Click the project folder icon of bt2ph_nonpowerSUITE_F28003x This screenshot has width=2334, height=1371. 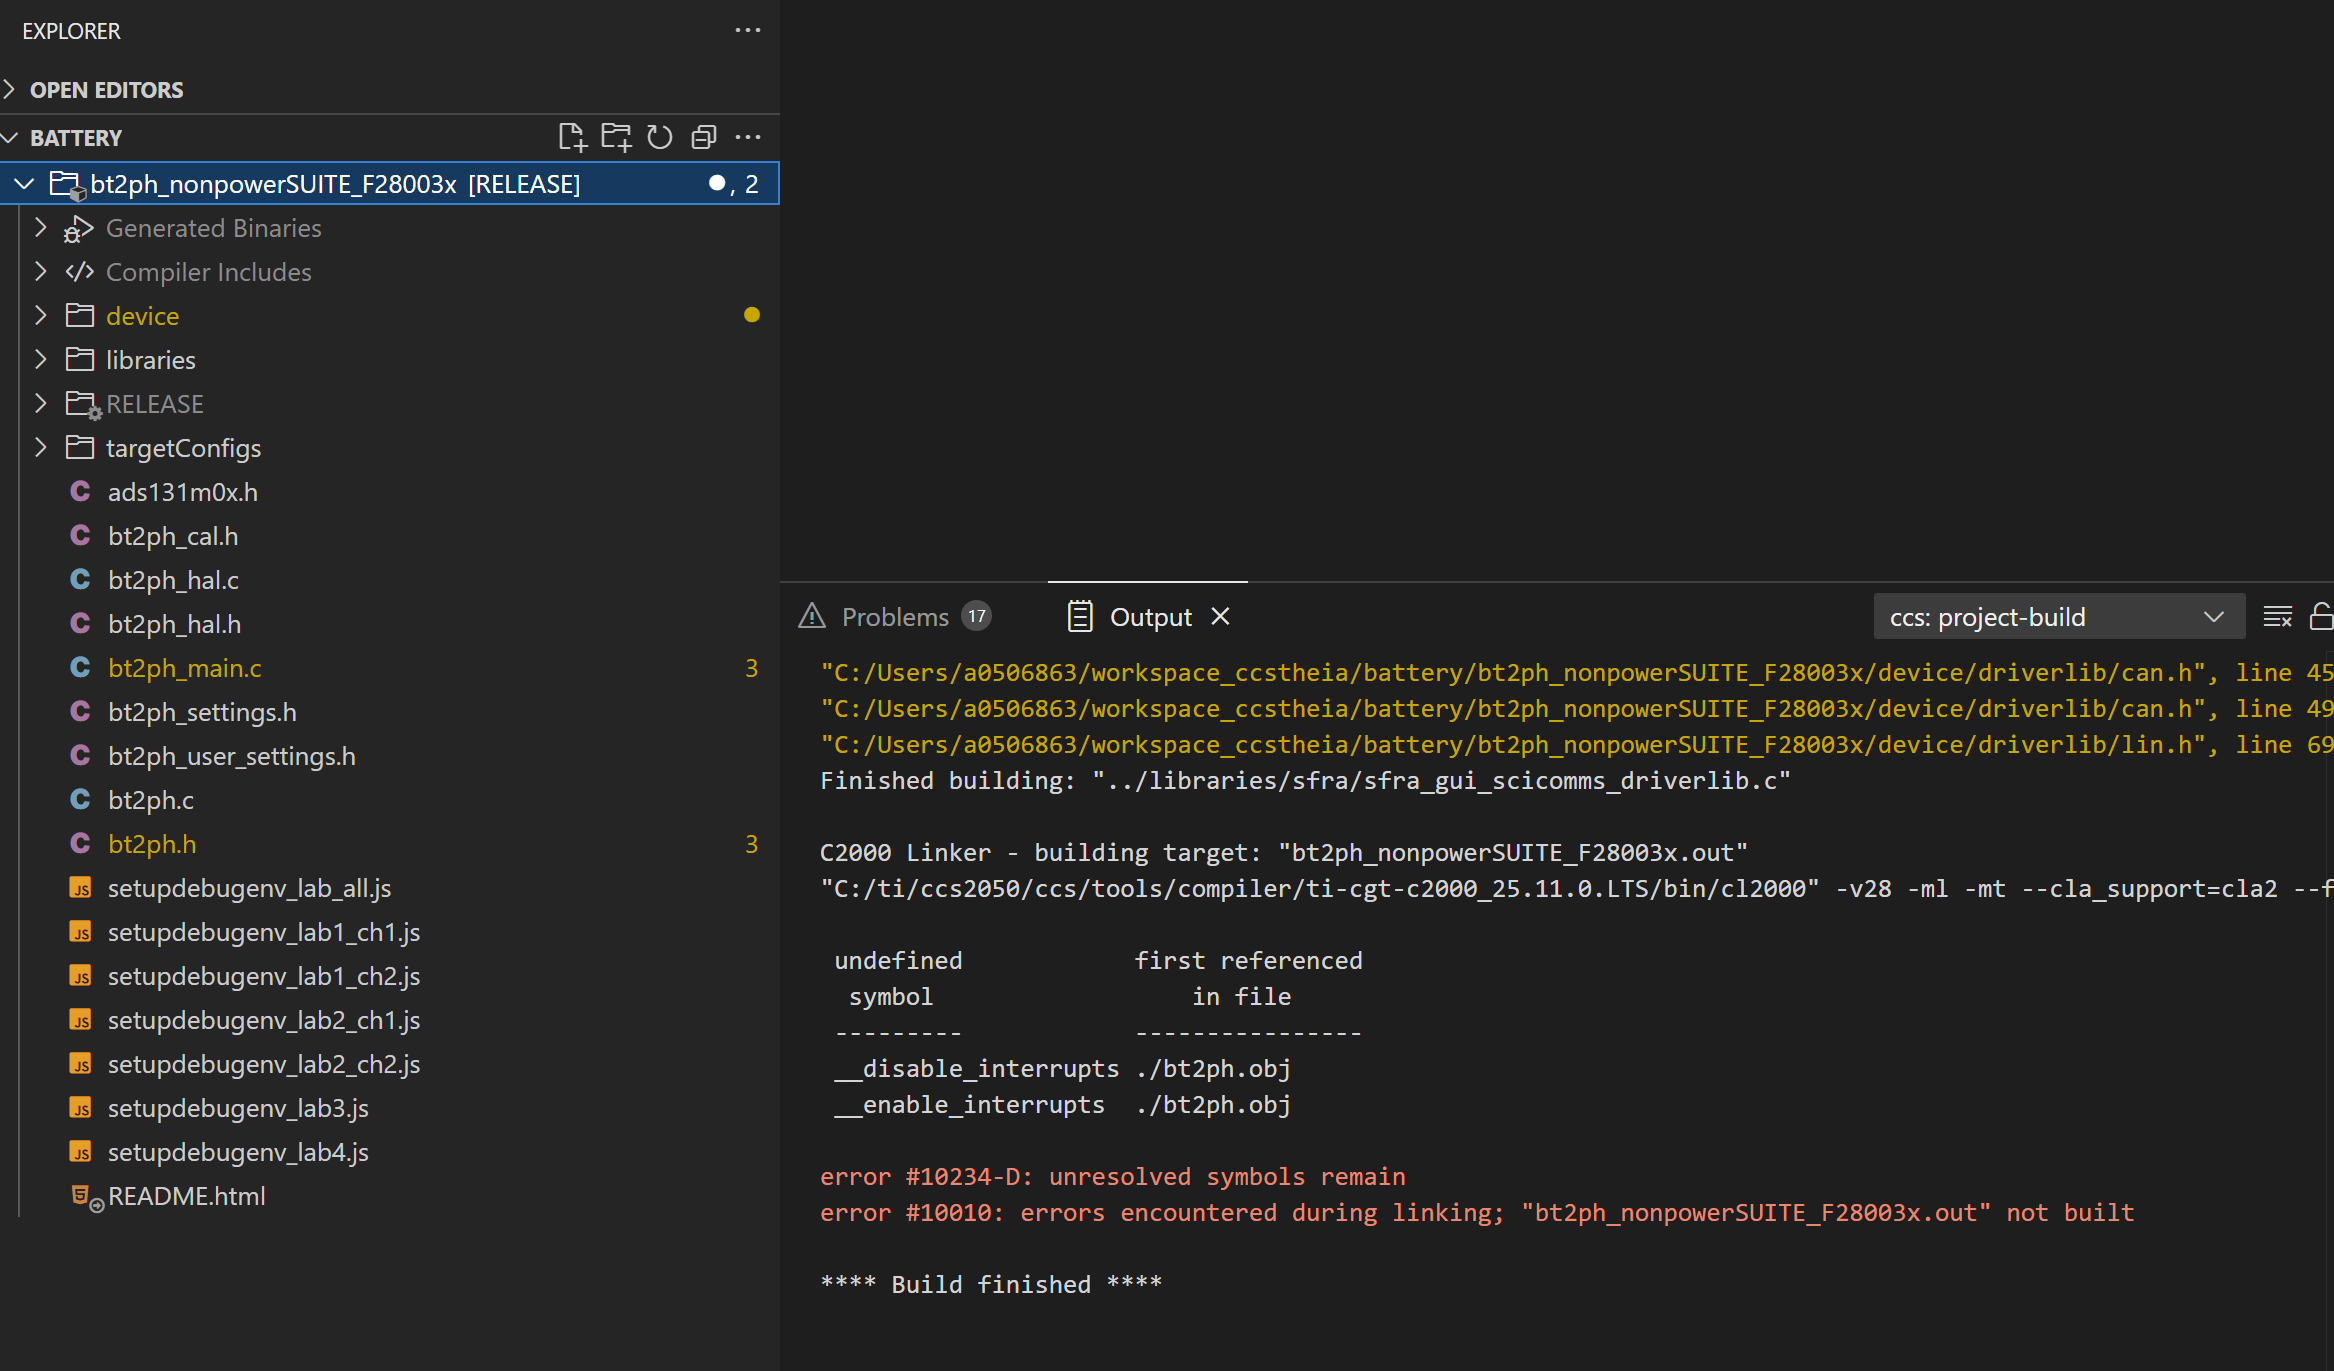pos(68,185)
